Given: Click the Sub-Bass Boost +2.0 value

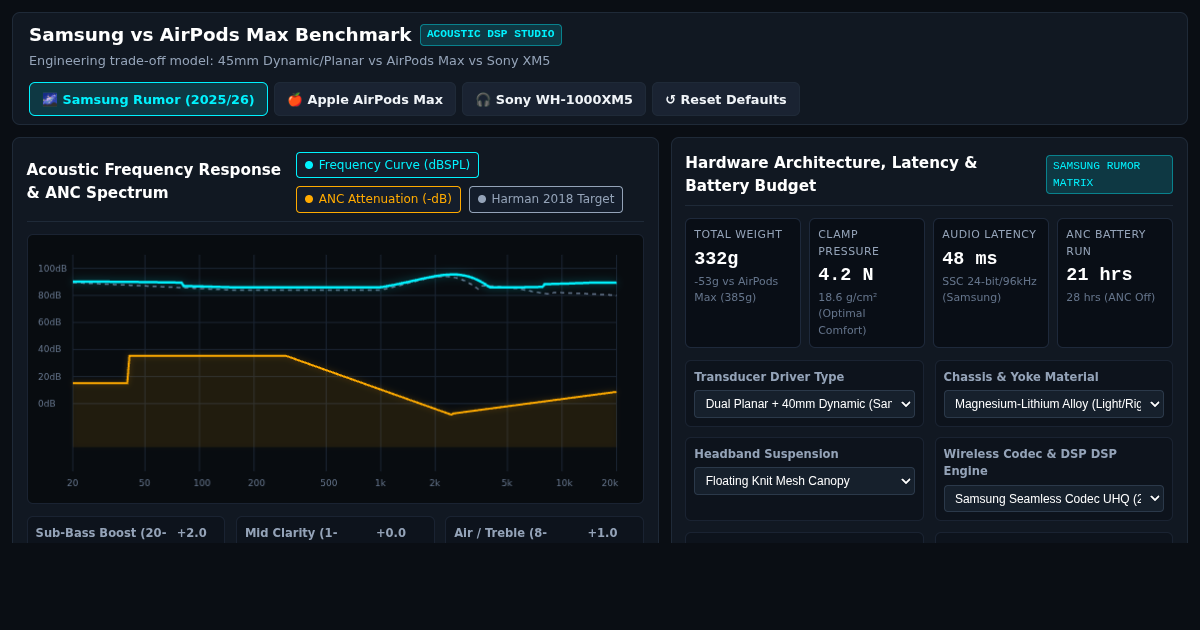Looking at the screenshot, I should pos(192,533).
